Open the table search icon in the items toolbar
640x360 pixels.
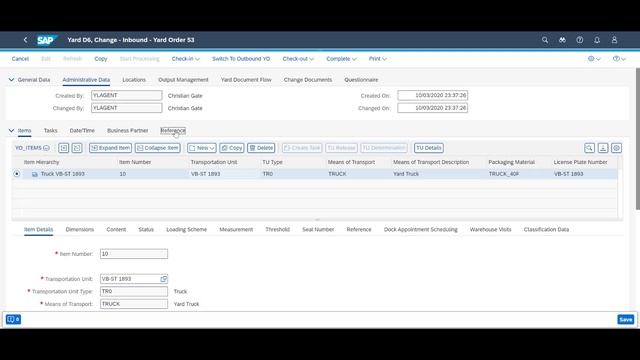click(x=589, y=148)
